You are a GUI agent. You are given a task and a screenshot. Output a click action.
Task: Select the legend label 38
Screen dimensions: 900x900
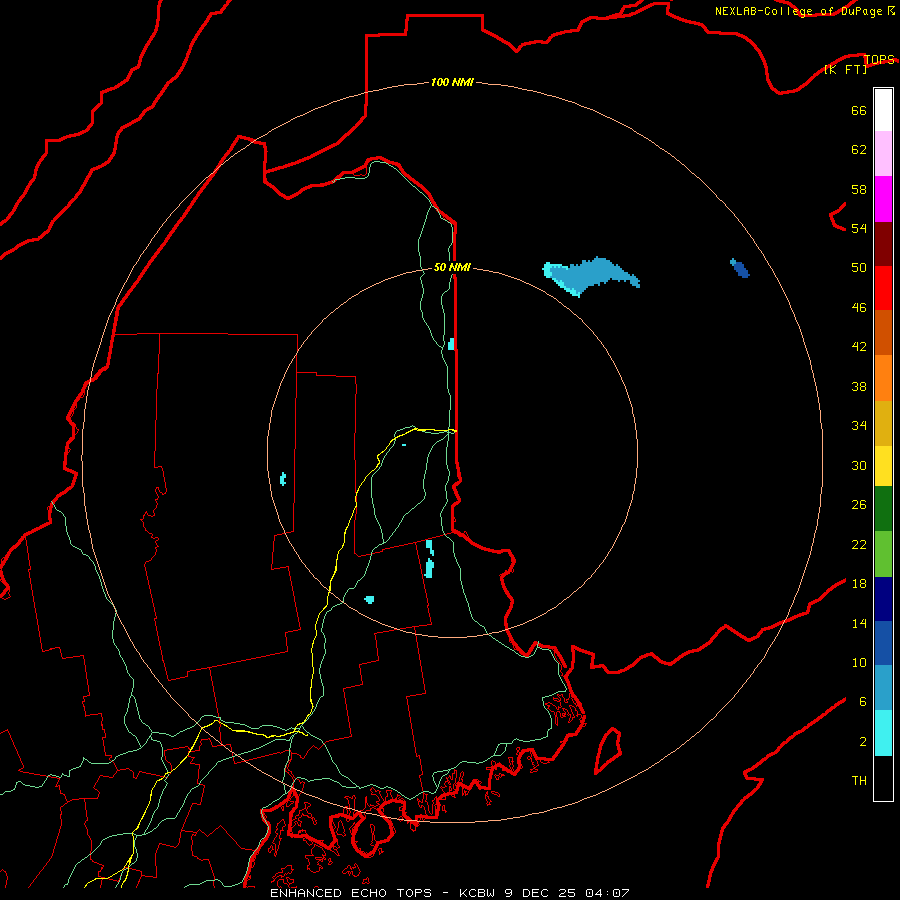[859, 386]
